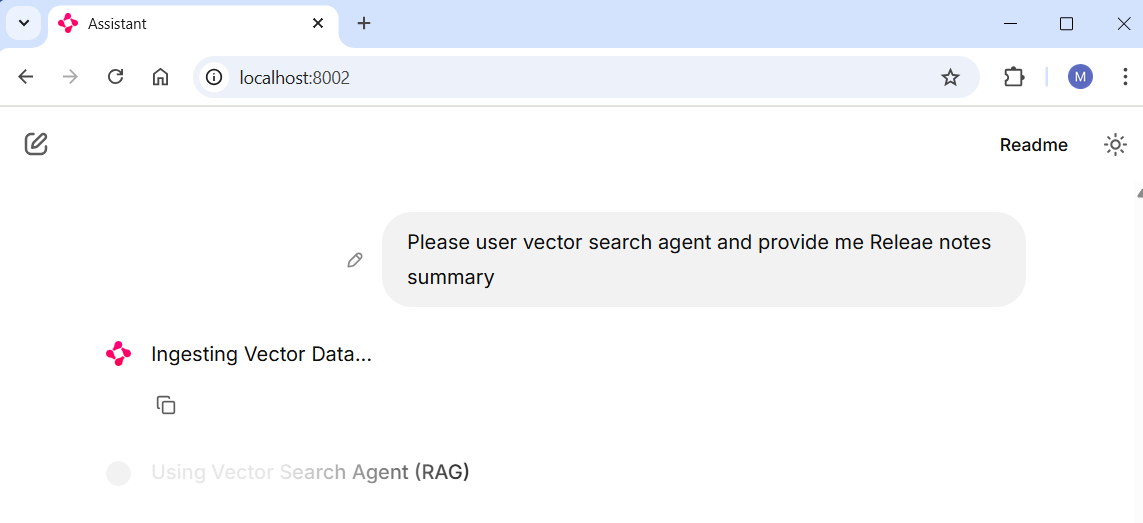Close the Assistant tab

(318, 23)
